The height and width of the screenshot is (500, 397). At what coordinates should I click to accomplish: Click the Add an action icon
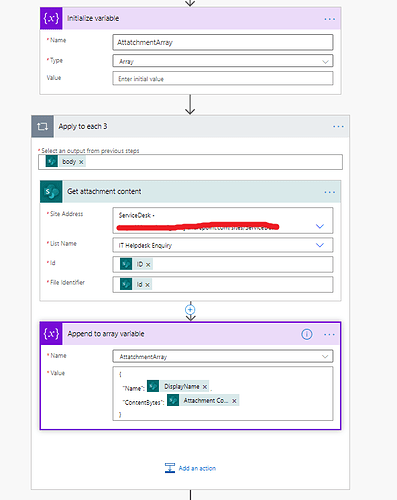[x=170, y=468]
